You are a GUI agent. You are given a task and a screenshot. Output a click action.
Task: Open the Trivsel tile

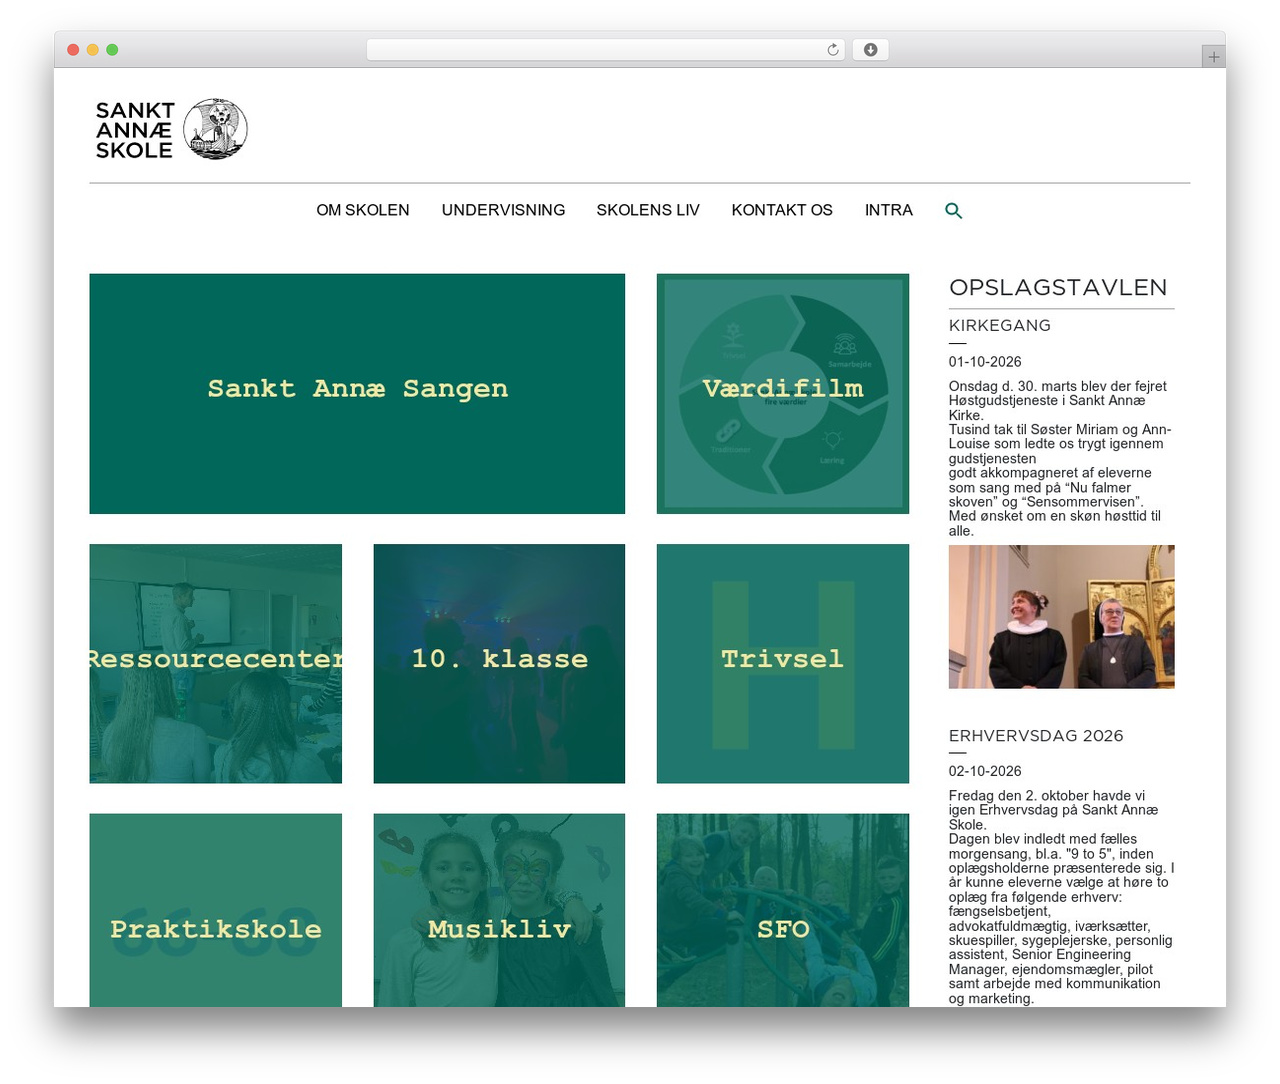[x=783, y=664]
